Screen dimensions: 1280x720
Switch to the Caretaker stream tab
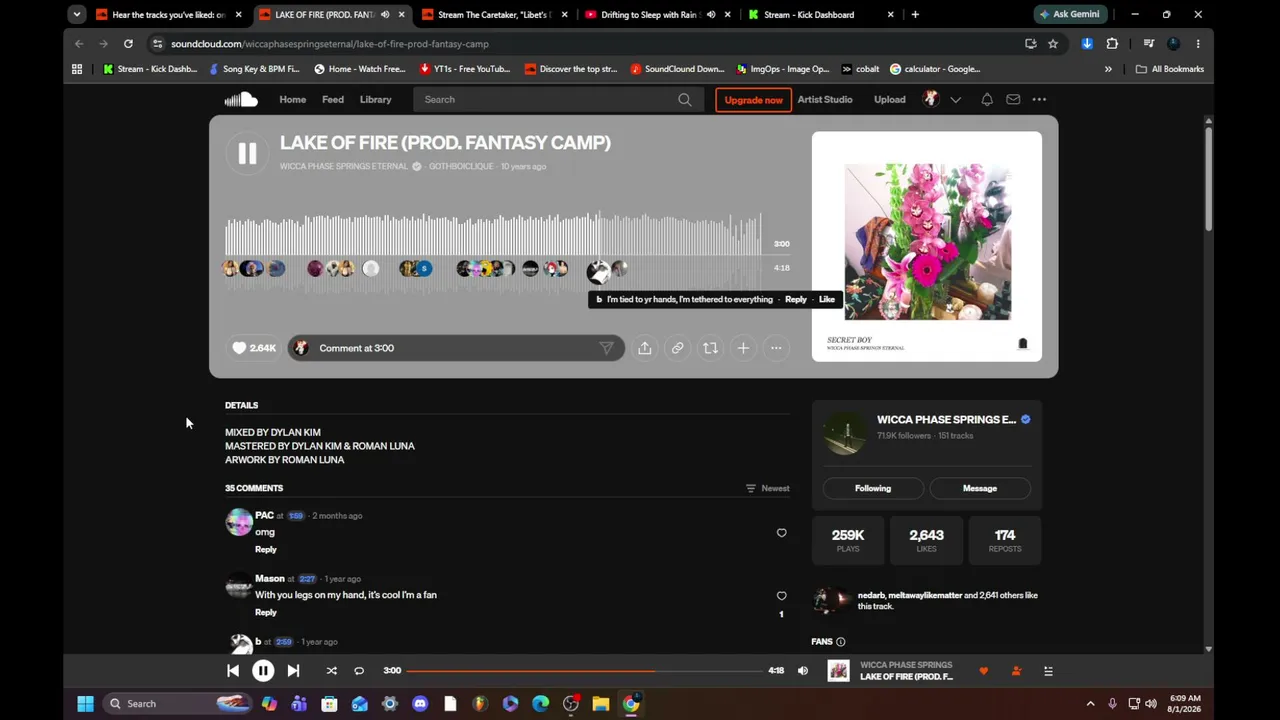[x=495, y=15]
